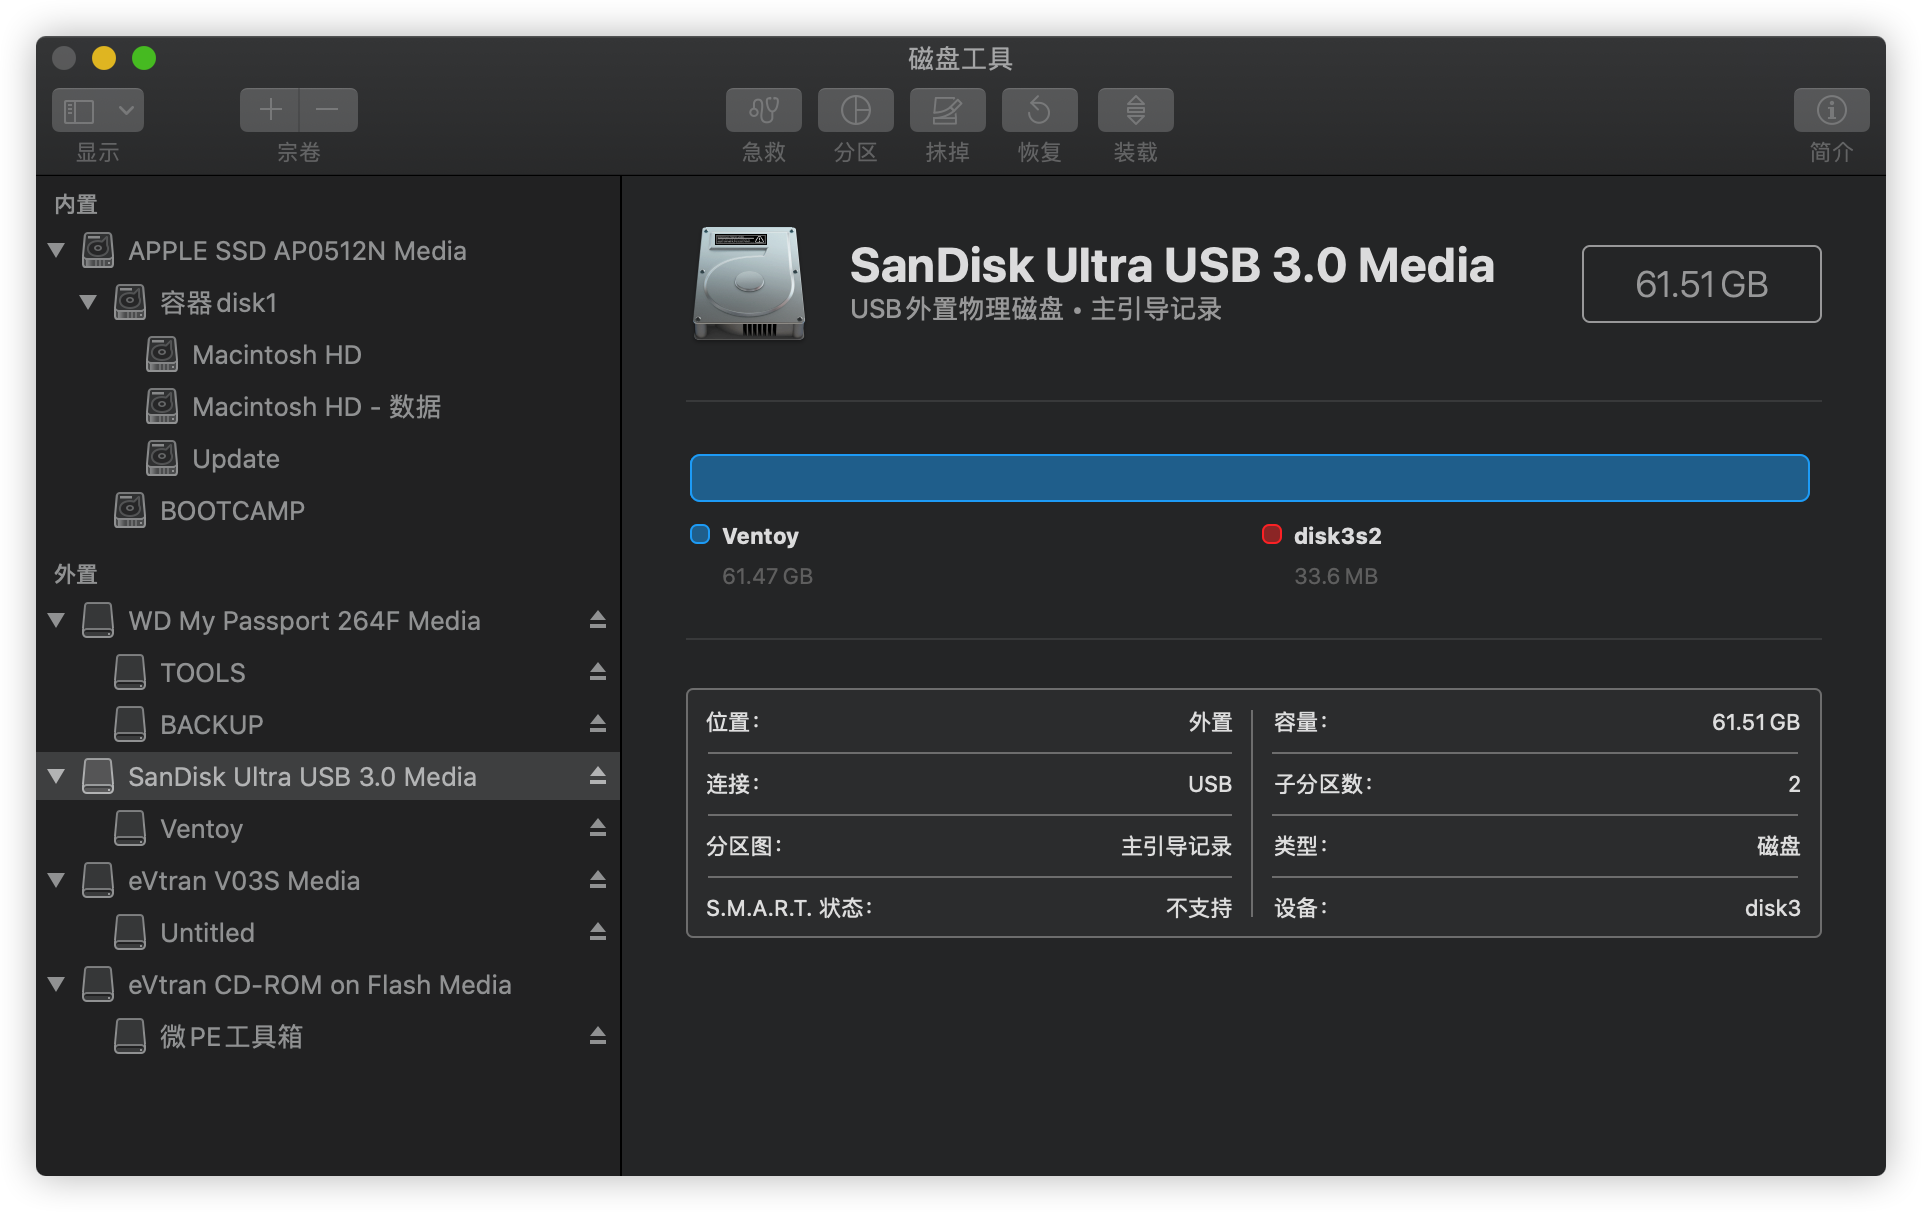Click the remove volume minus button

(x=328, y=110)
